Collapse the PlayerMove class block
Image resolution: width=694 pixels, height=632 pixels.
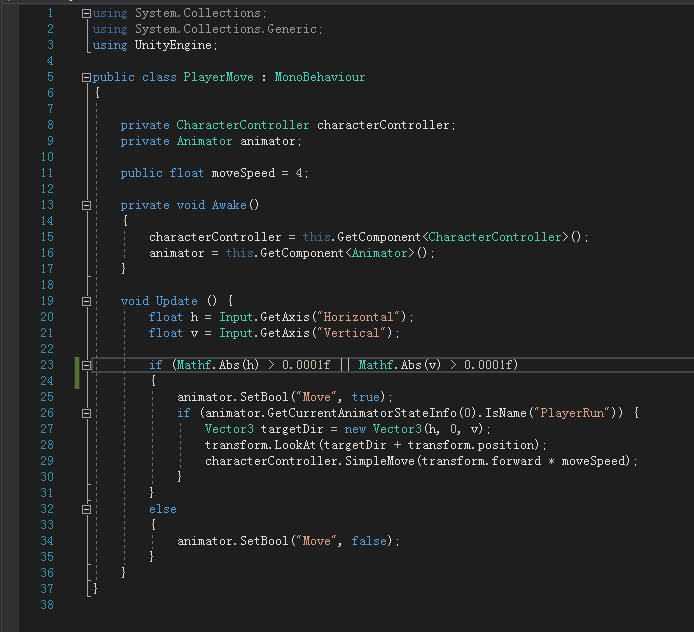click(x=86, y=77)
